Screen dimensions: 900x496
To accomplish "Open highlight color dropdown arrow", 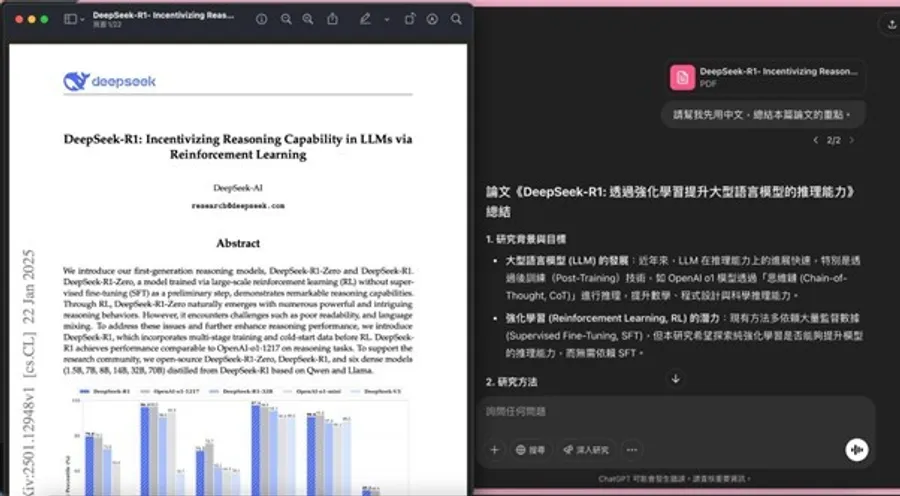I will tap(387, 20).
